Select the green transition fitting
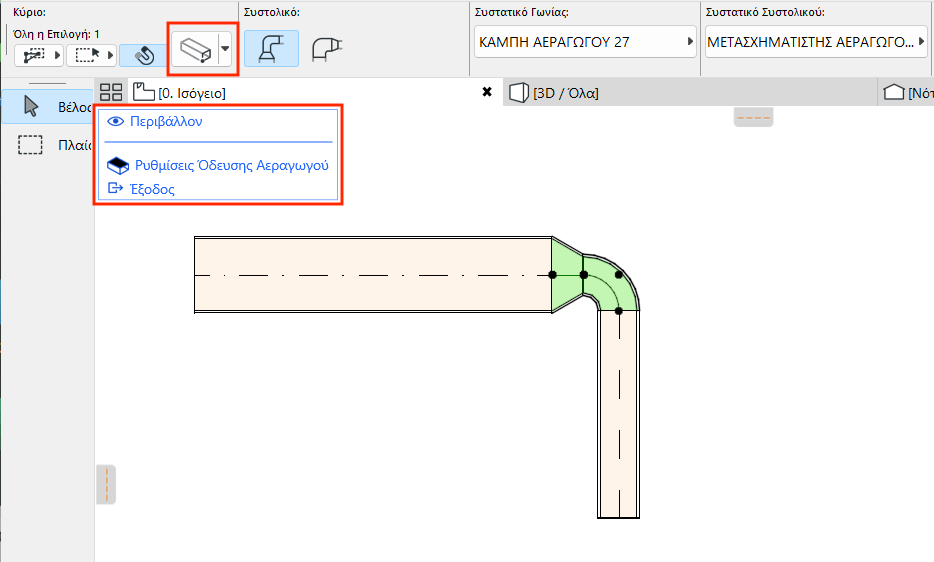934x562 pixels. [566, 275]
